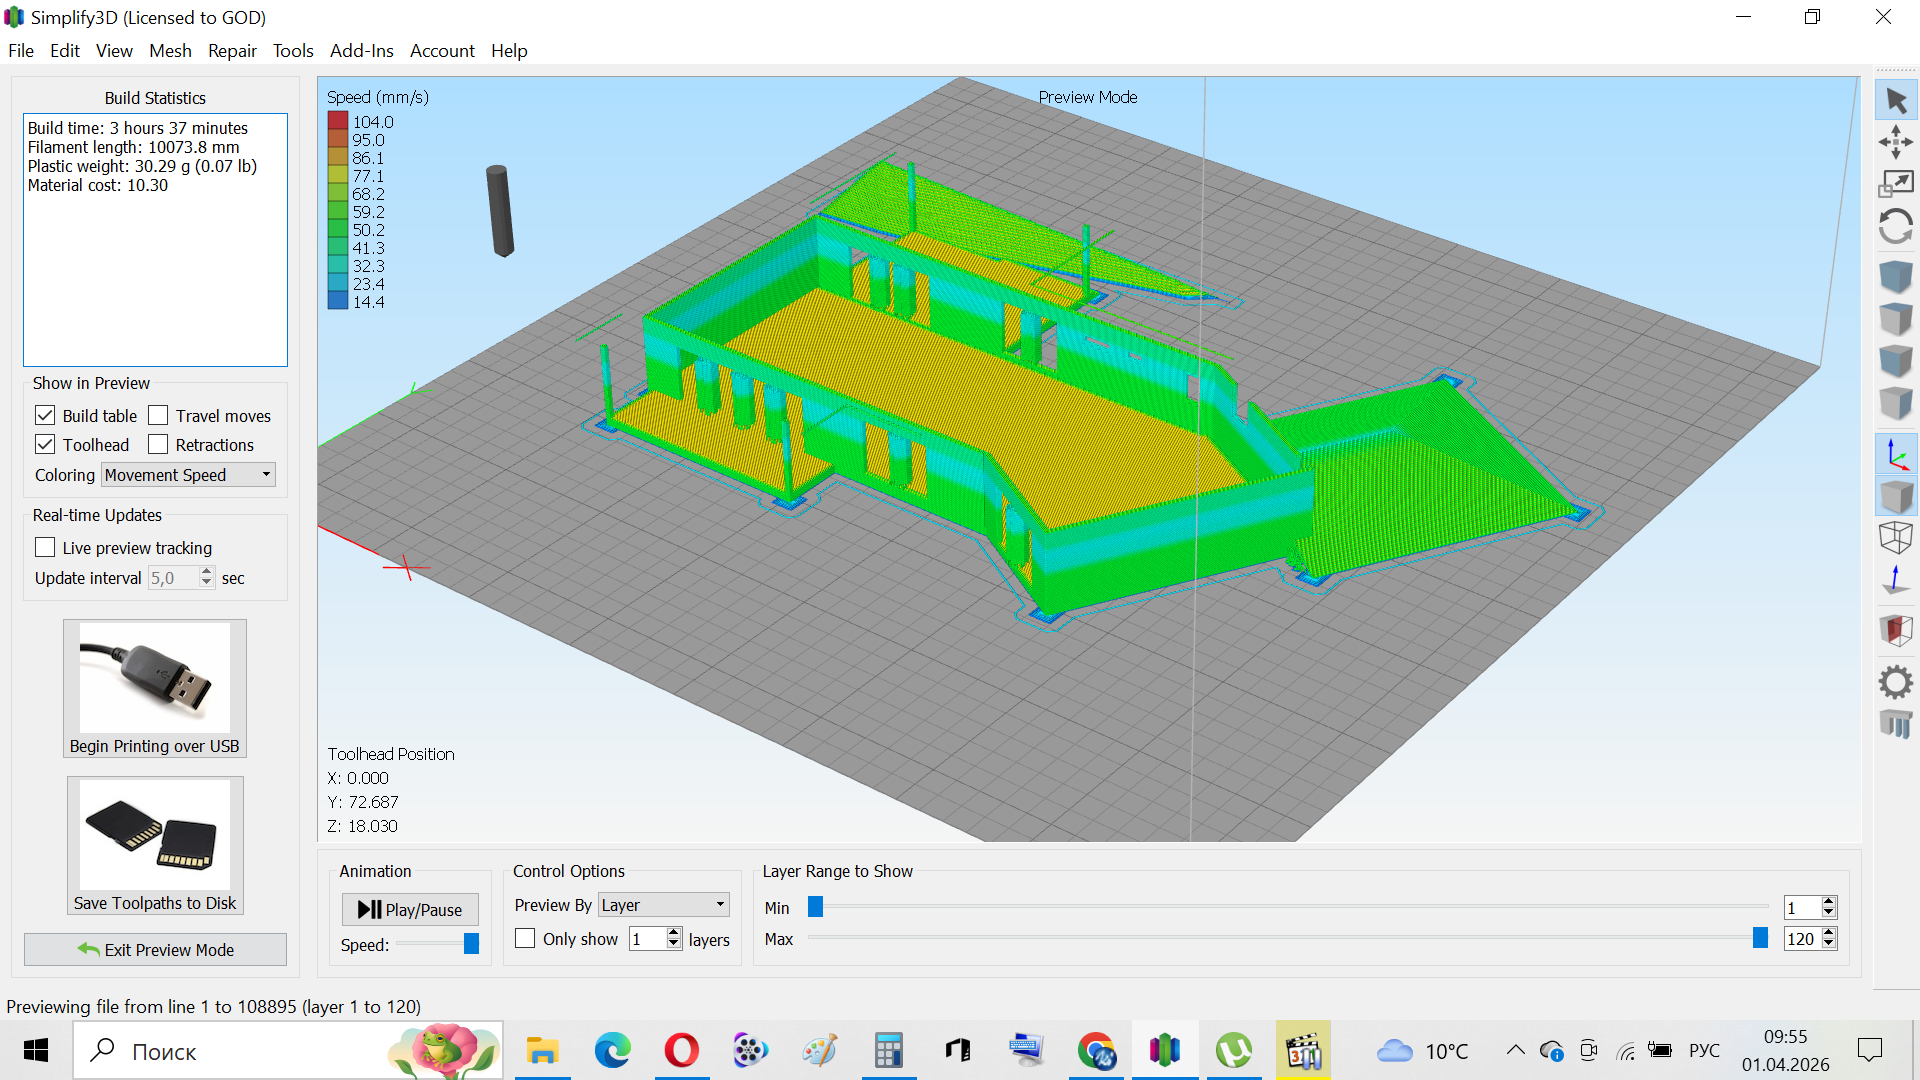Select the arrow selection tool
Screen dimensions: 1920x1080
pyautogui.click(x=1895, y=100)
